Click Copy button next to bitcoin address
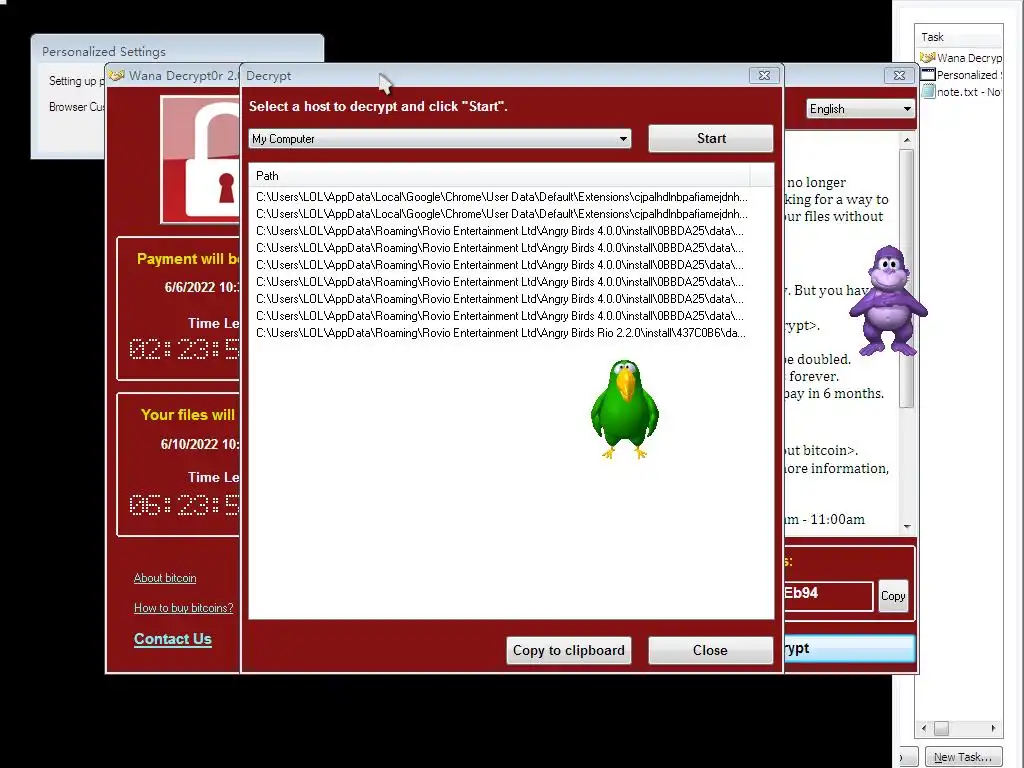The height and width of the screenshot is (768, 1024). [x=893, y=596]
